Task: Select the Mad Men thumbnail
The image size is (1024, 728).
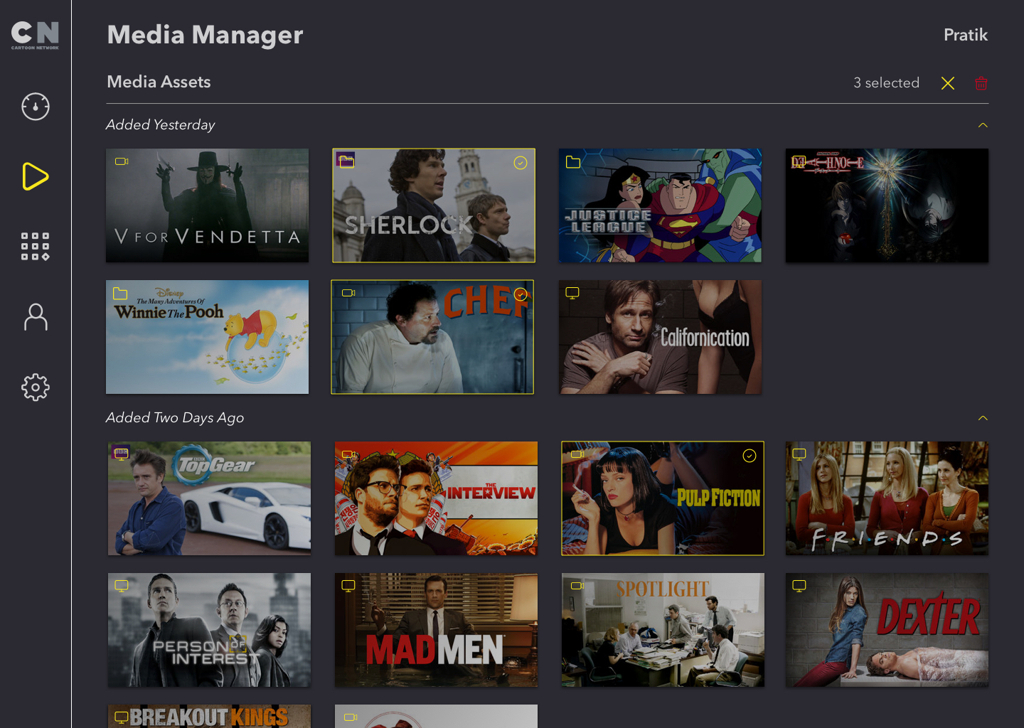Action: point(436,630)
